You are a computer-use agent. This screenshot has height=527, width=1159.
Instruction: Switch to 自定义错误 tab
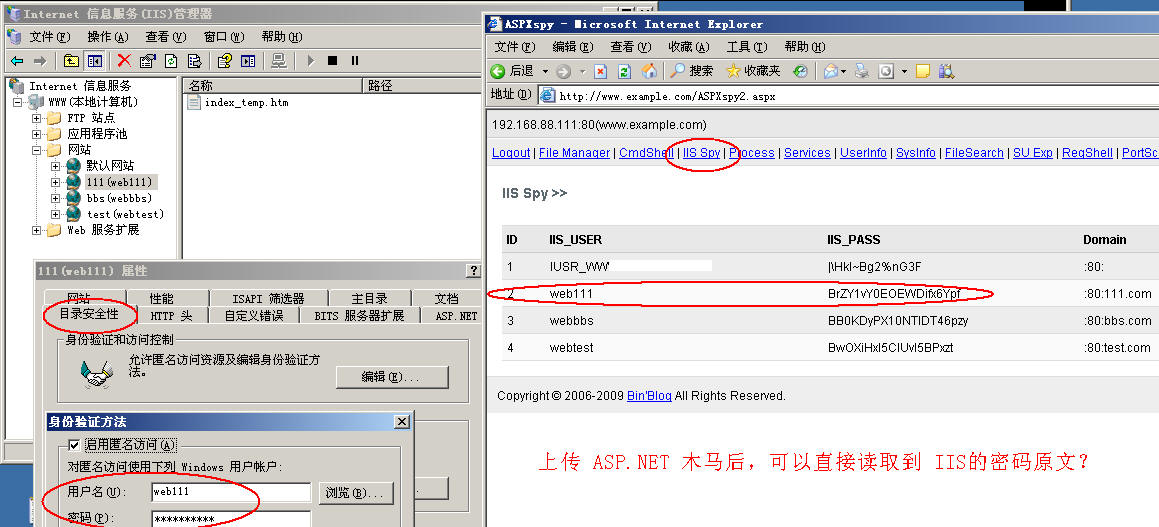pos(253,316)
